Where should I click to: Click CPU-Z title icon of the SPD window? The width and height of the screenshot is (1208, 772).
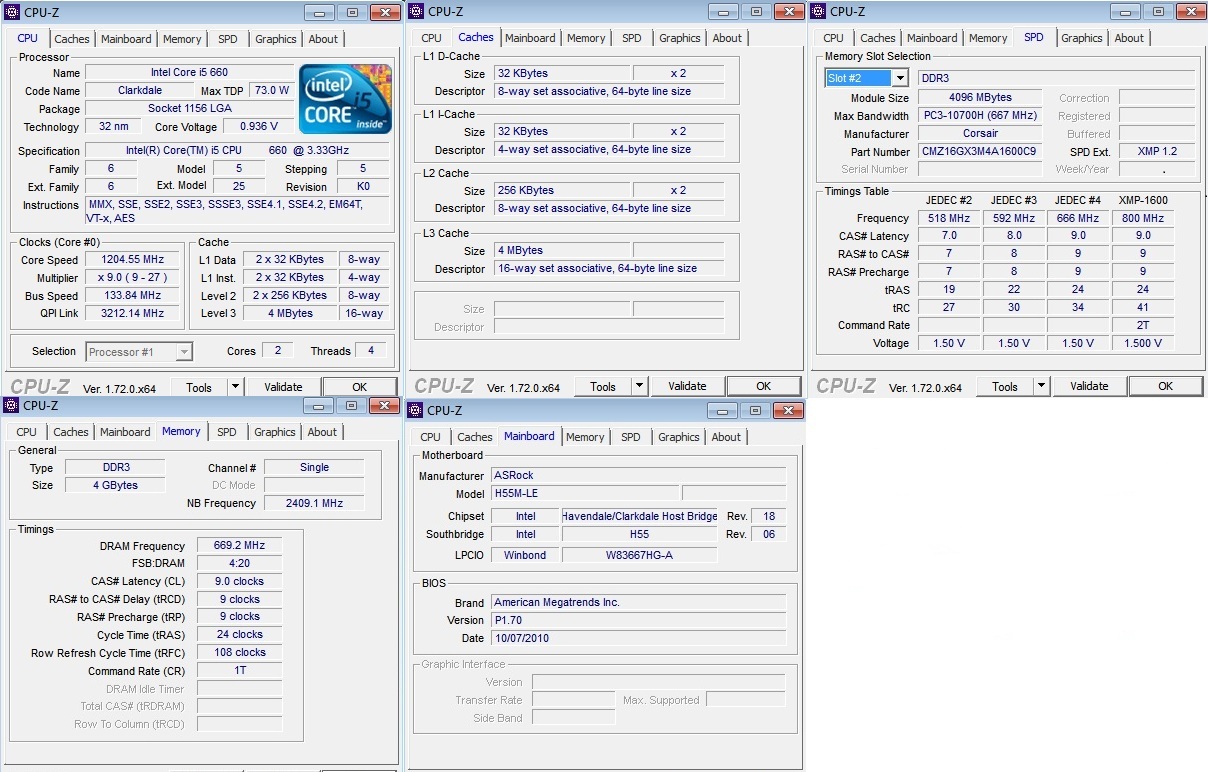[x=818, y=12]
